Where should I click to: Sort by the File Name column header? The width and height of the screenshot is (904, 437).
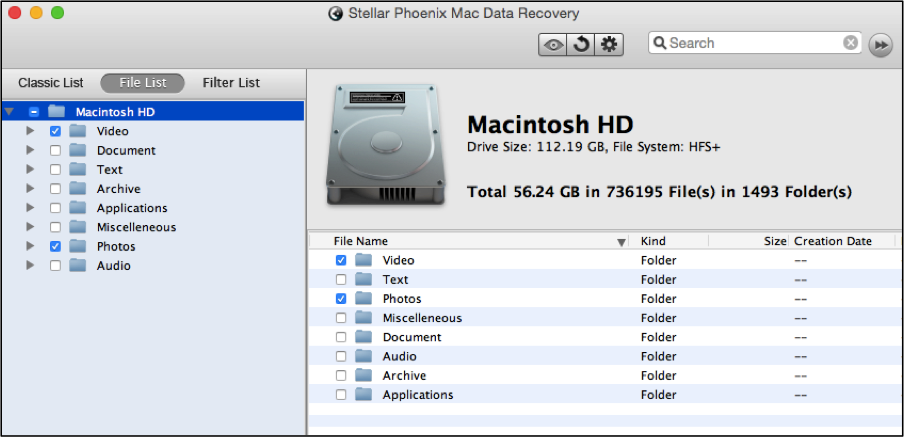468,241
